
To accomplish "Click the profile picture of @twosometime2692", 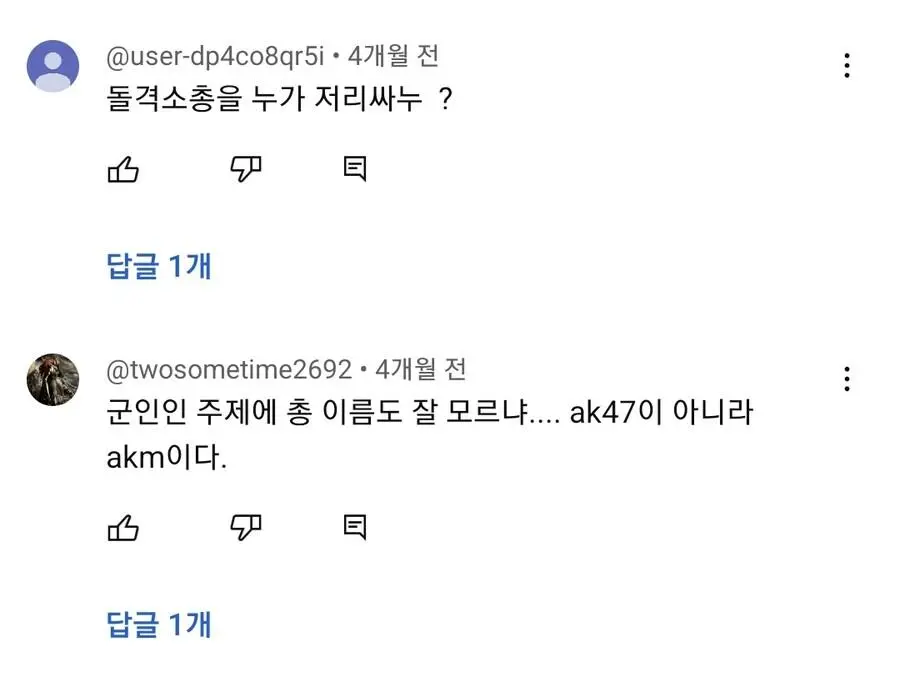I will [x=52, y=379].
